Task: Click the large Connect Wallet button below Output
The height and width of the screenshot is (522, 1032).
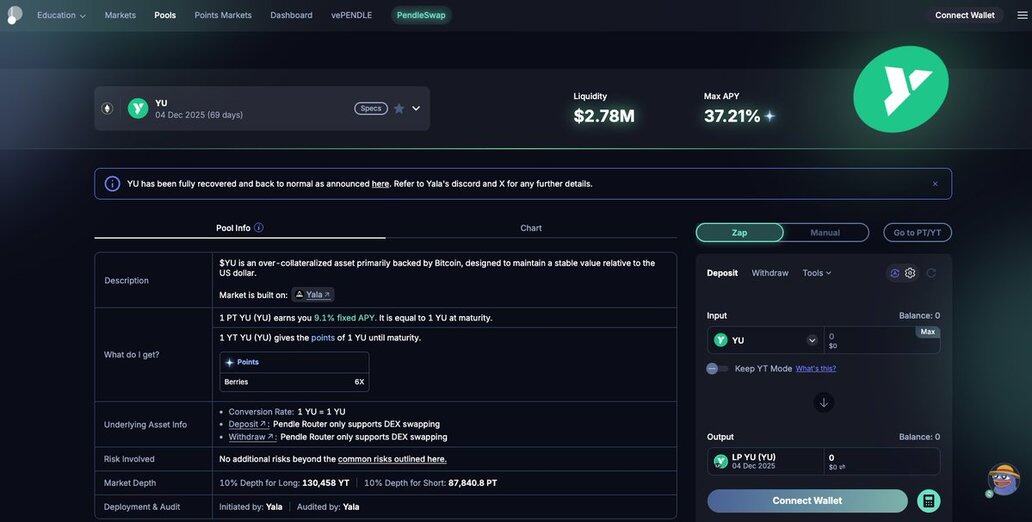Action: [807, 501]
